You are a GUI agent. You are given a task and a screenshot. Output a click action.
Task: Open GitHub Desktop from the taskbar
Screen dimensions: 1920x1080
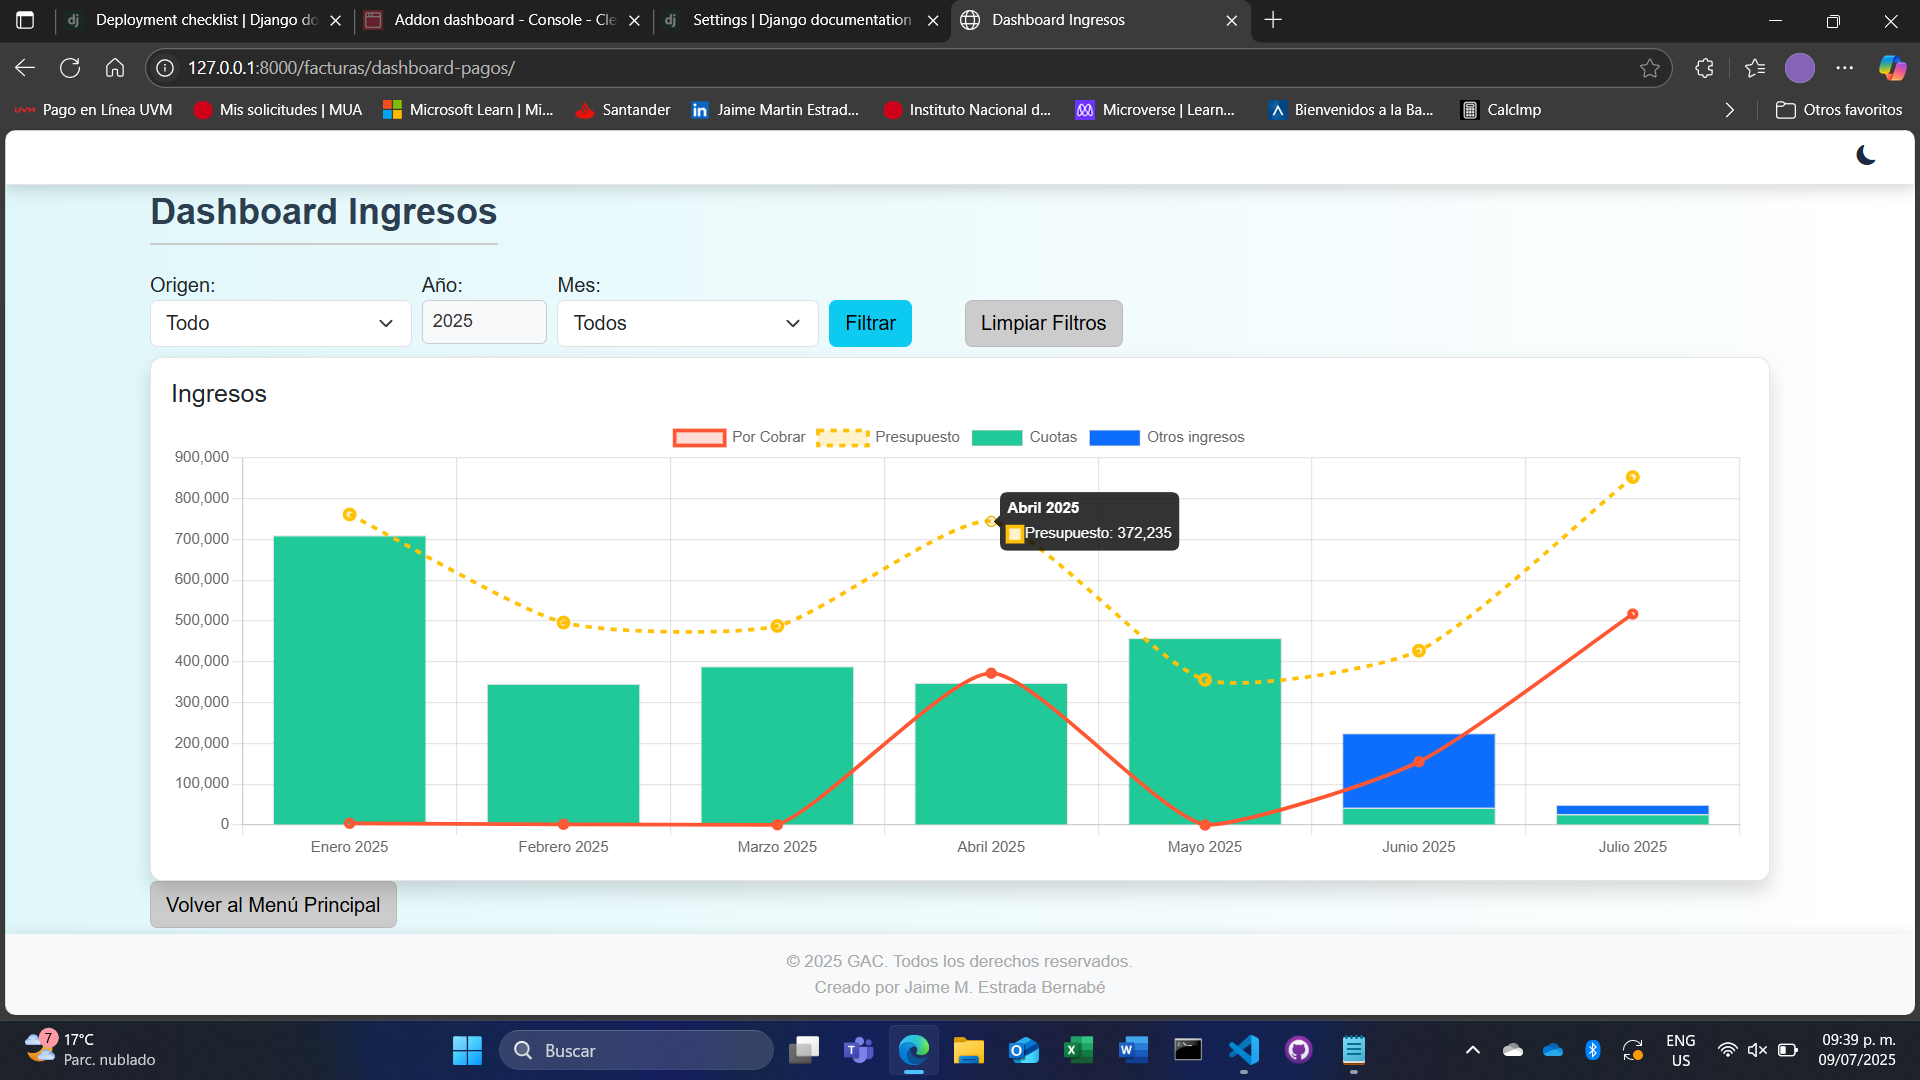1298,1050
